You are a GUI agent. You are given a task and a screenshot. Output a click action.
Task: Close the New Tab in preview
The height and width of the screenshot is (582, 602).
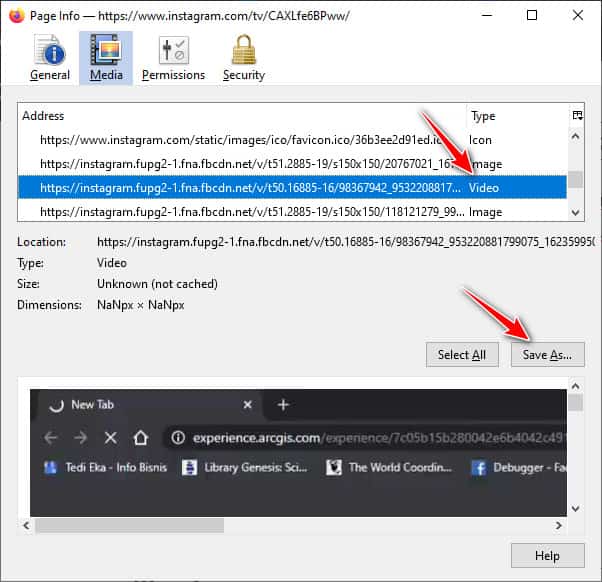248,405
